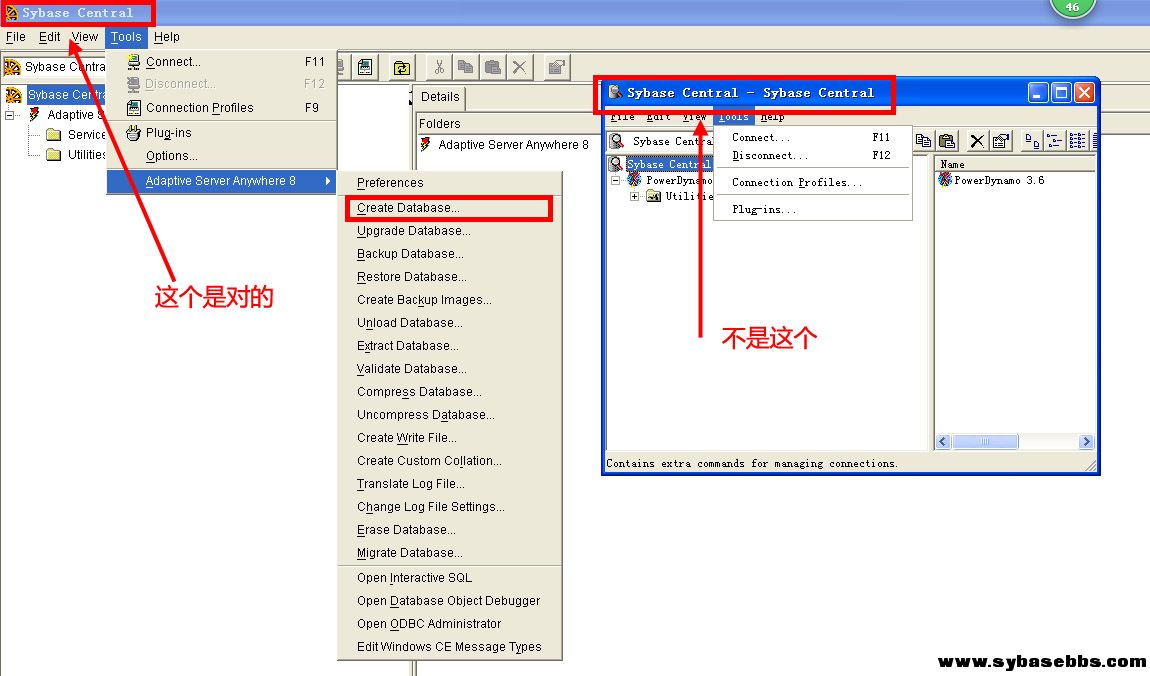Select Create Backup Images... in the submenu
This screenshot has width=1150, height=676.
[x=450, y=300]
